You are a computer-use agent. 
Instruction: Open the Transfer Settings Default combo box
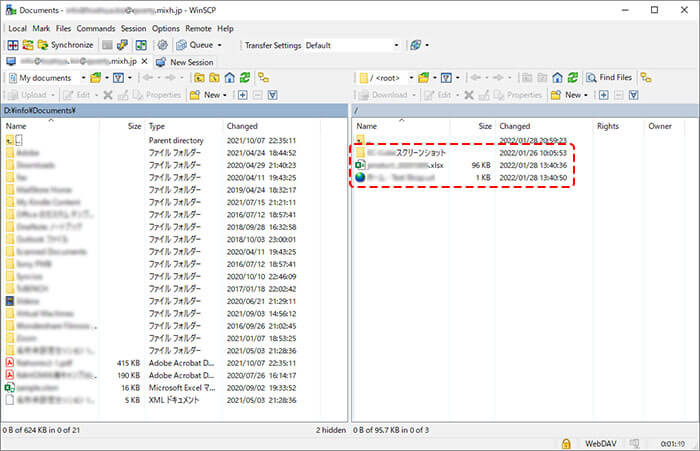tap(352, 45)
